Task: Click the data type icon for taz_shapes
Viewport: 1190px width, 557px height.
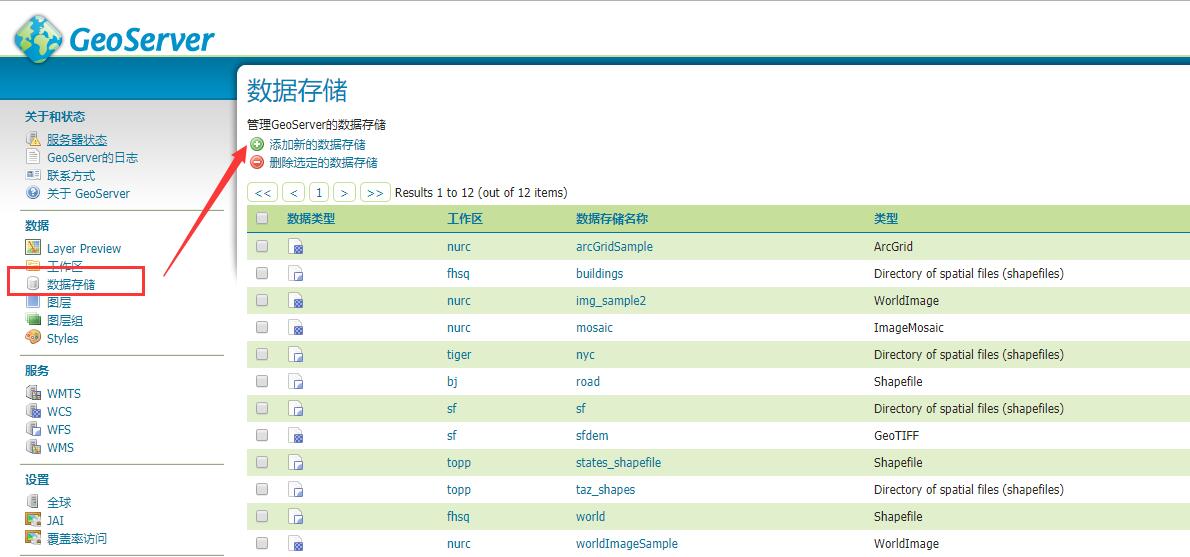Action: pos(296,490)
